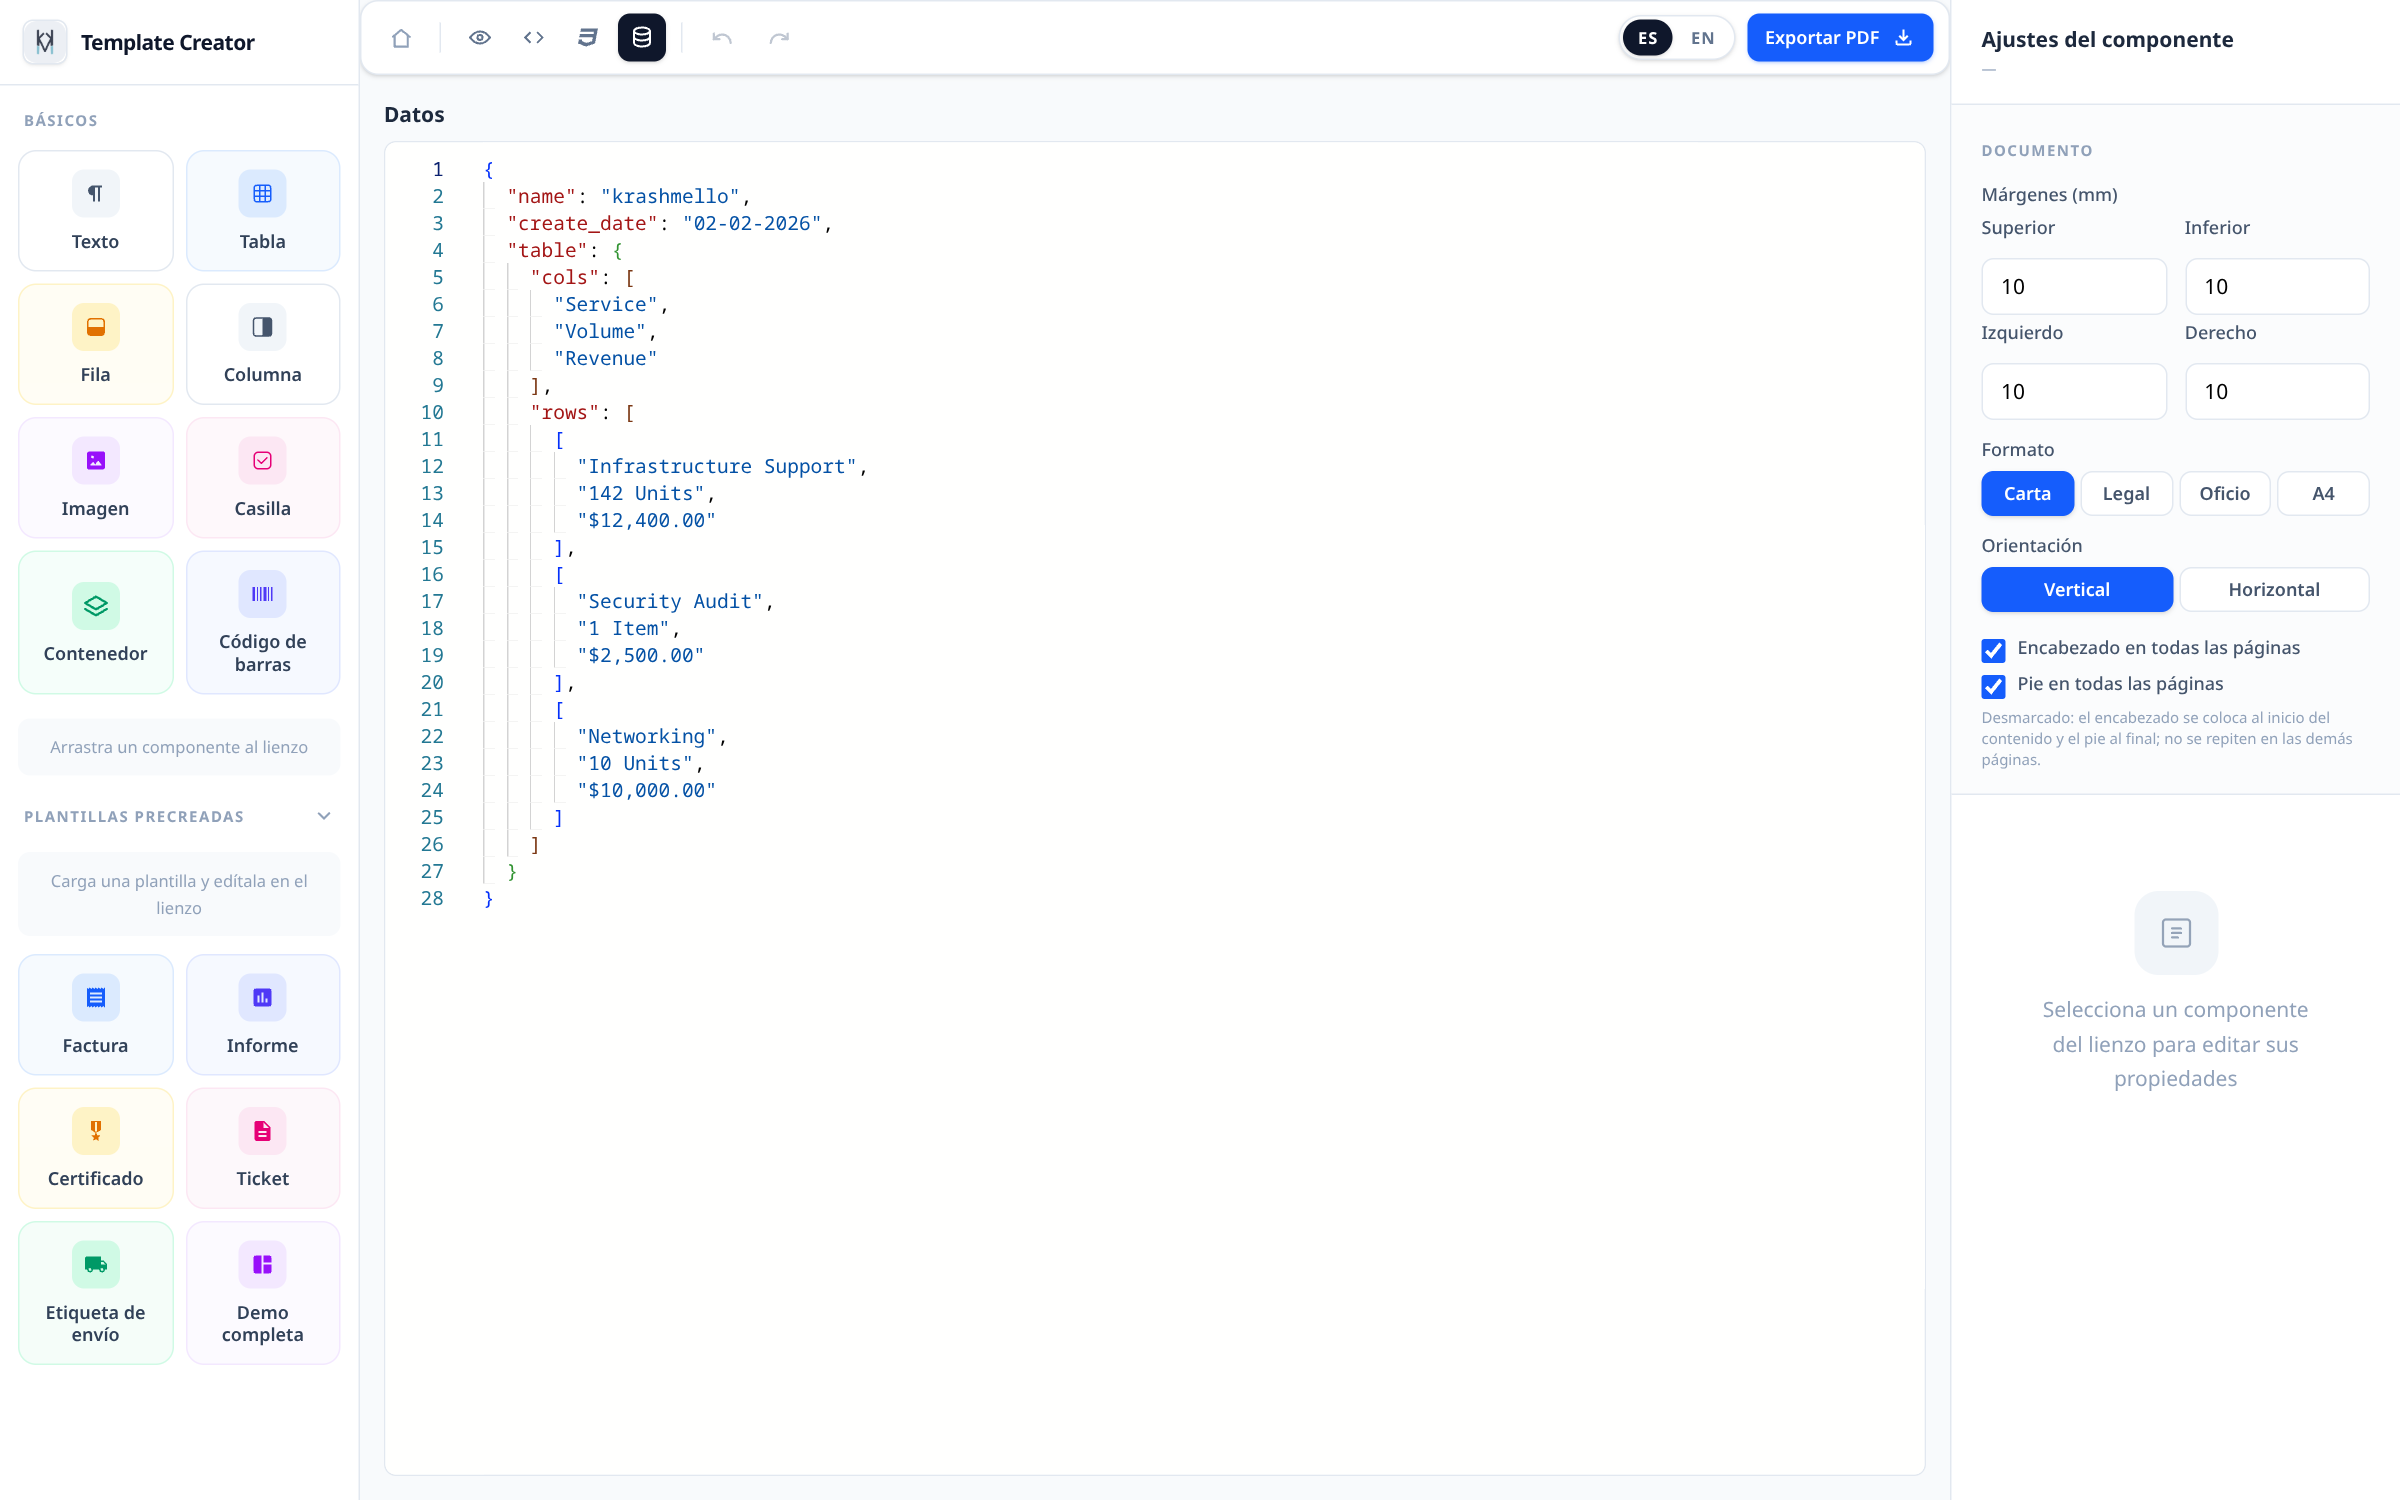The height and width of the screenshot is (1500, 2400).
Task: Collapse the Plantillas precreadas section
Action: (x=324, y=816)
